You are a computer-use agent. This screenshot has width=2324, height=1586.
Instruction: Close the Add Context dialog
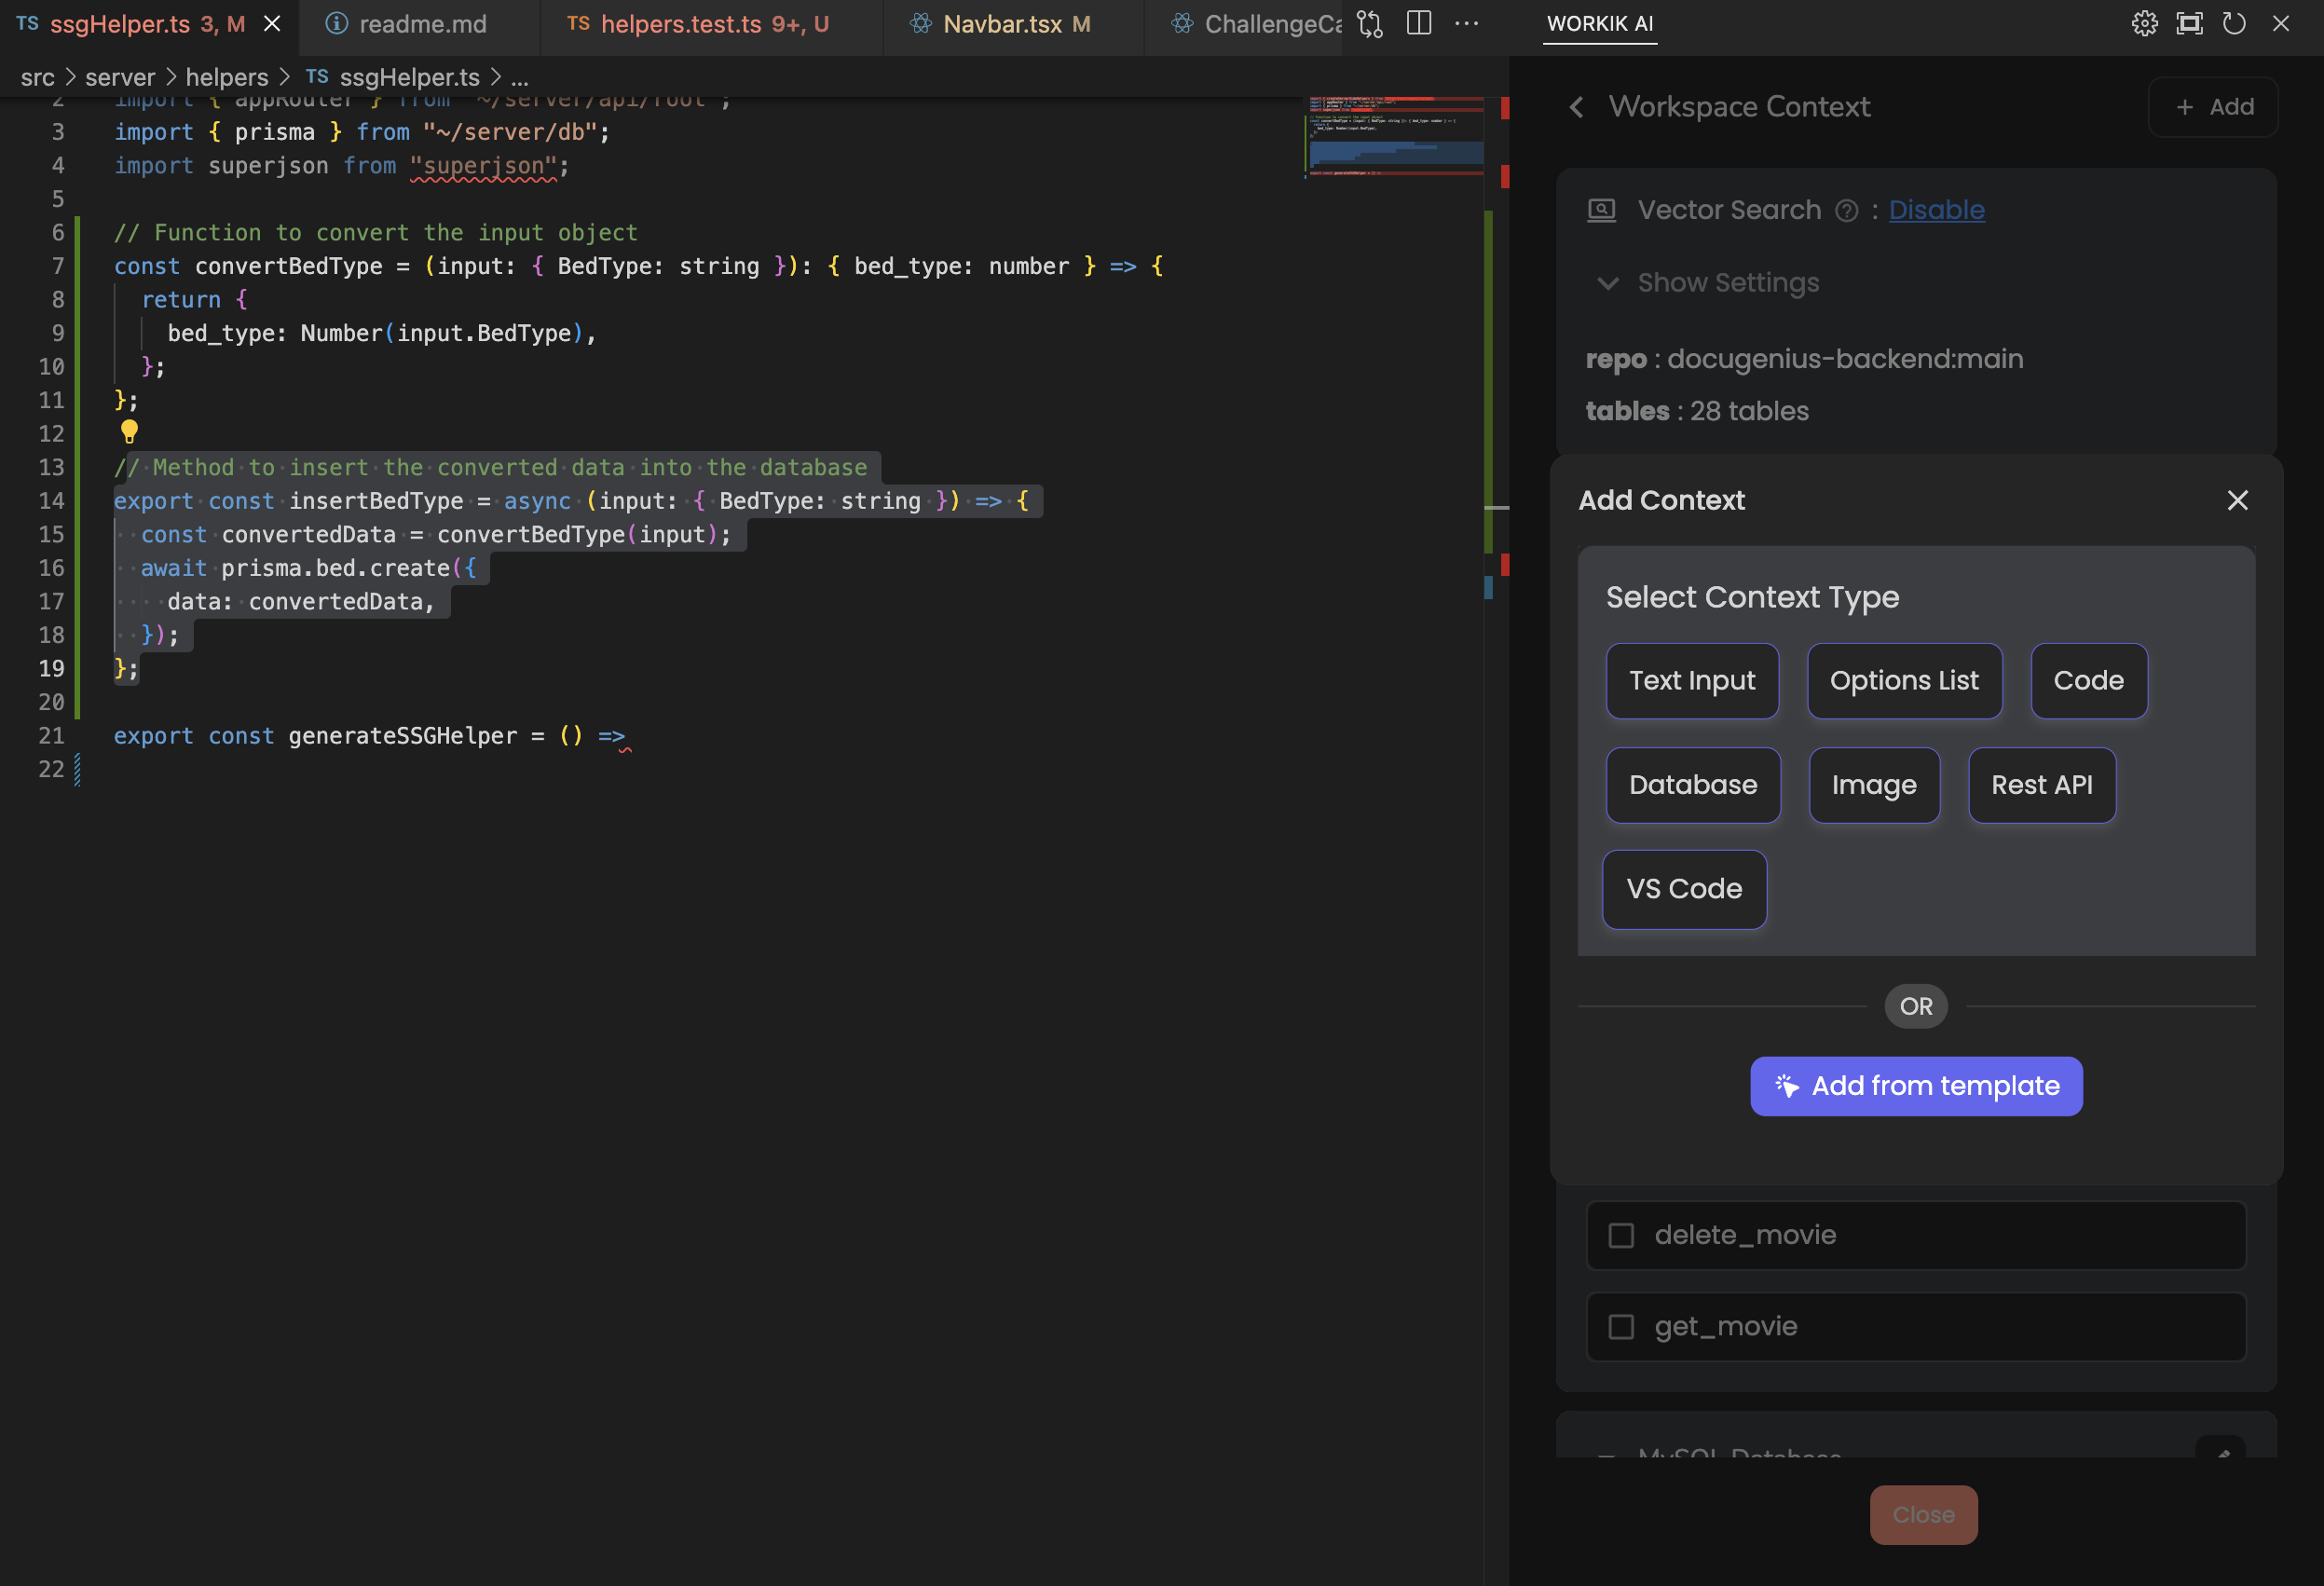tap(2237, 500)
